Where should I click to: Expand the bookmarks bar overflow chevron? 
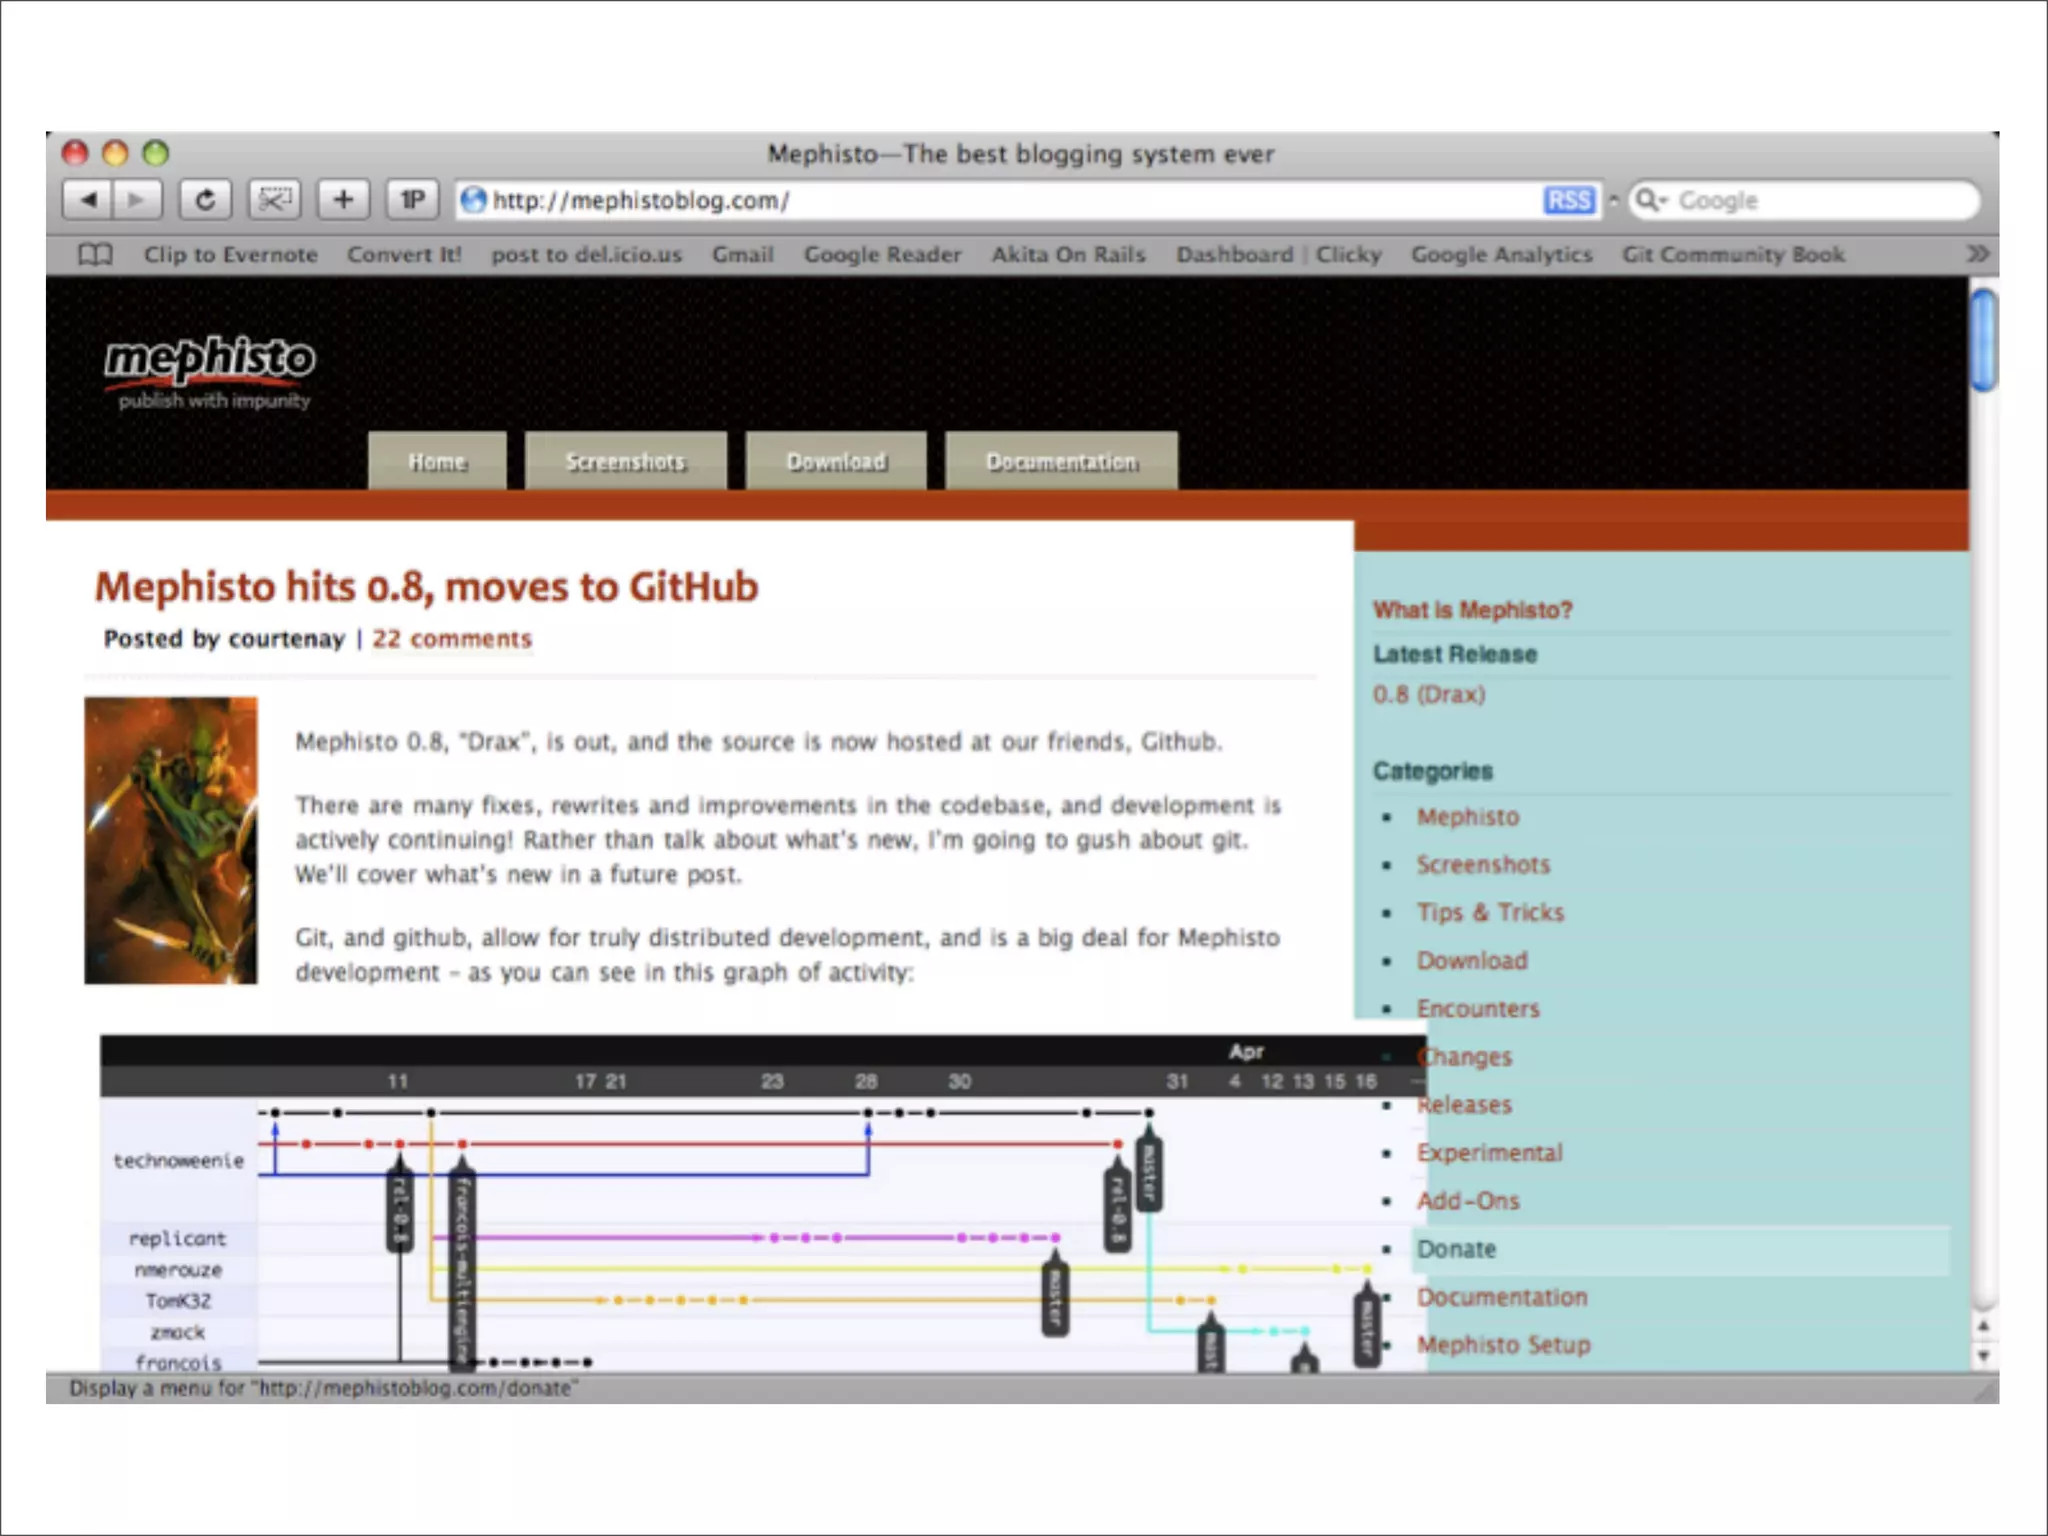click(1977, 254)
